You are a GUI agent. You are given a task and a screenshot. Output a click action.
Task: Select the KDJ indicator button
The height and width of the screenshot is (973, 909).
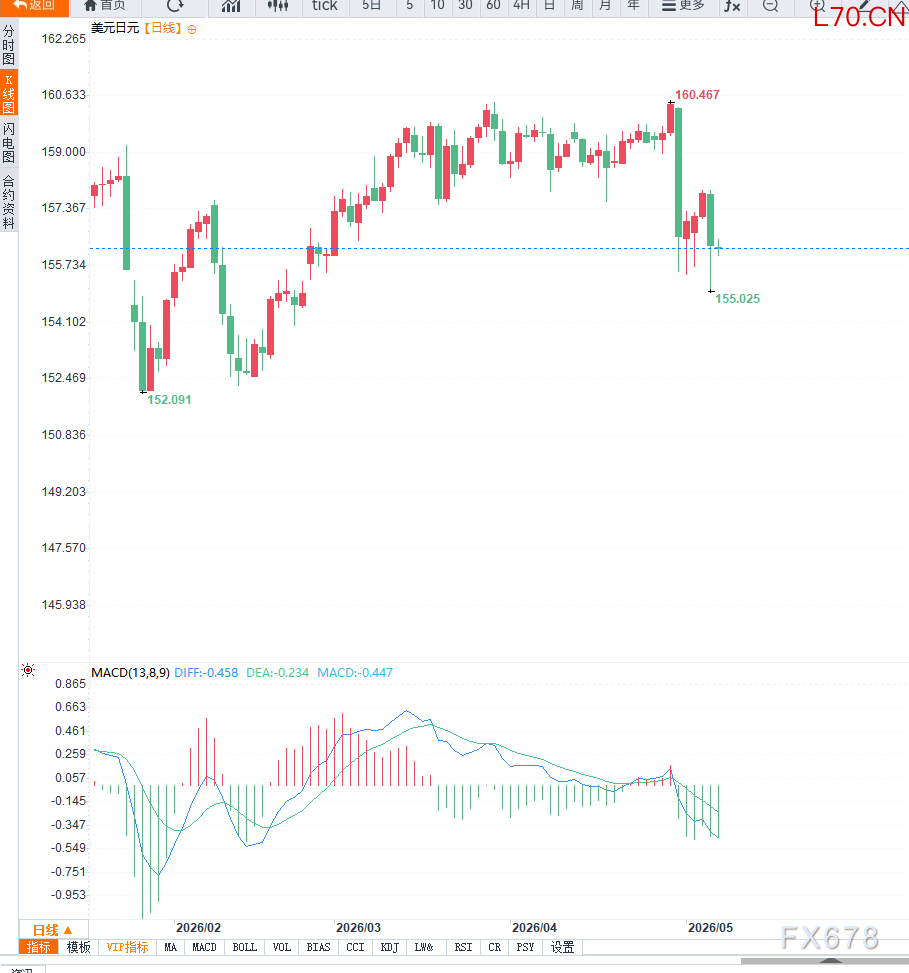[390, 947]
